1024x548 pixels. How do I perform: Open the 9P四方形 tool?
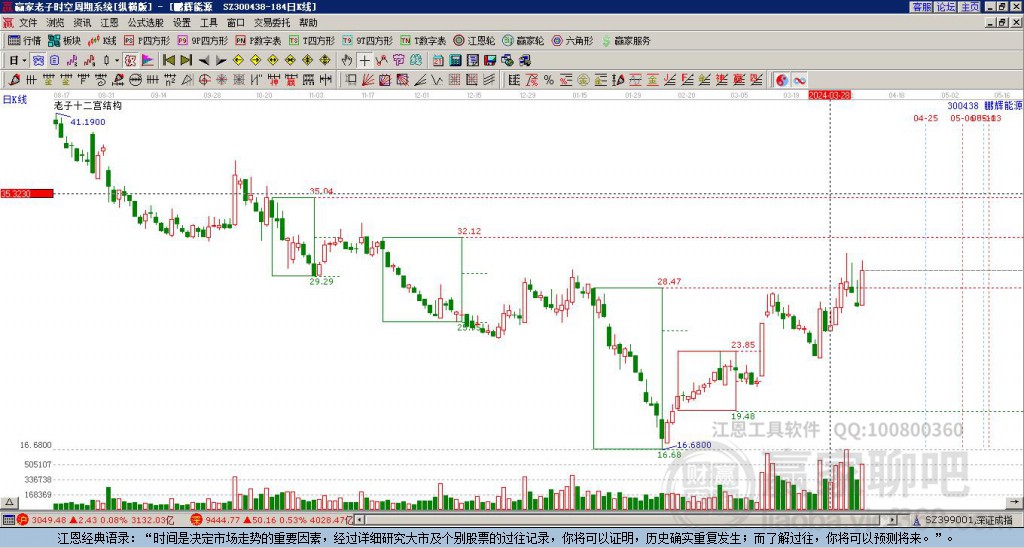coord(202,40)
